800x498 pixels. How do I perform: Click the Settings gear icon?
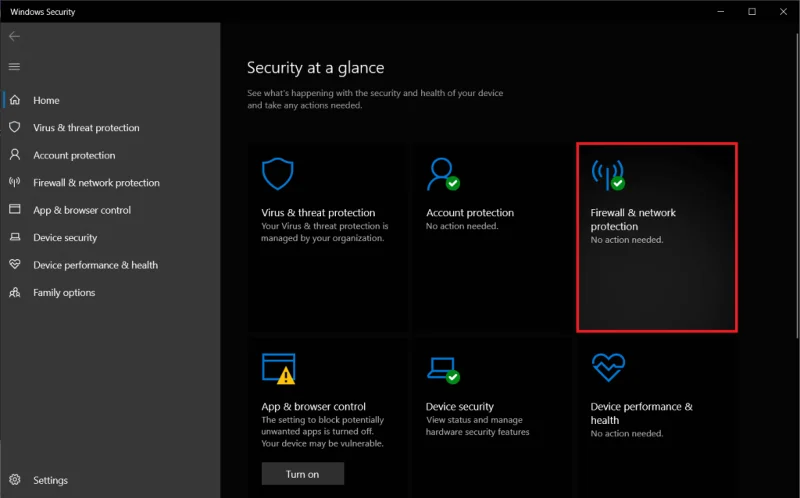click(x=15, y=480)
